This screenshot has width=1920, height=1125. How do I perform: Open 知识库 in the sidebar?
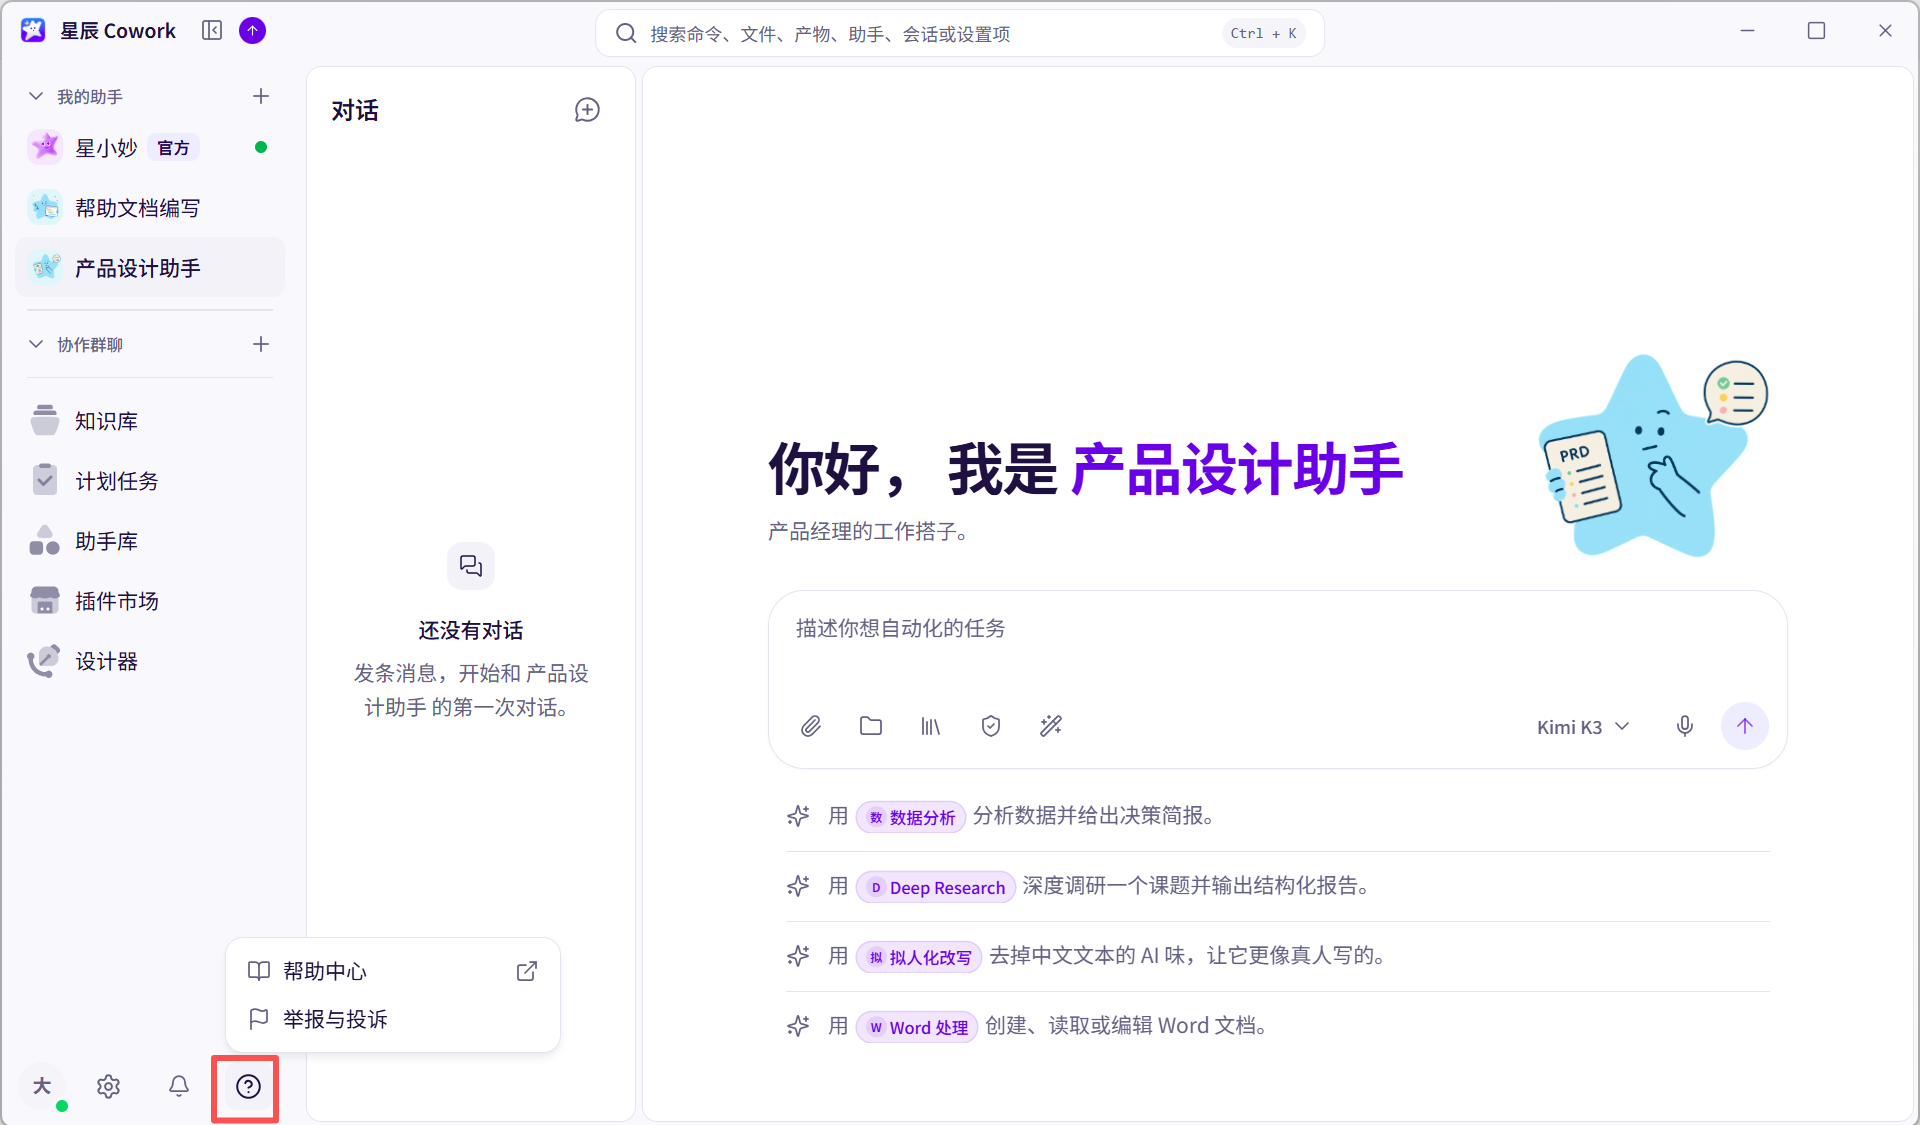(150, 421)
